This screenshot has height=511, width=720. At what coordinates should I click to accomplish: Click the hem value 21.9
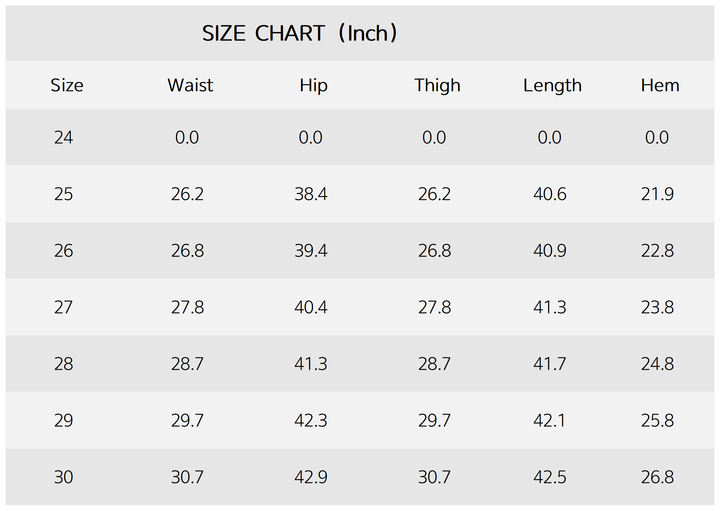coord(657,194)
